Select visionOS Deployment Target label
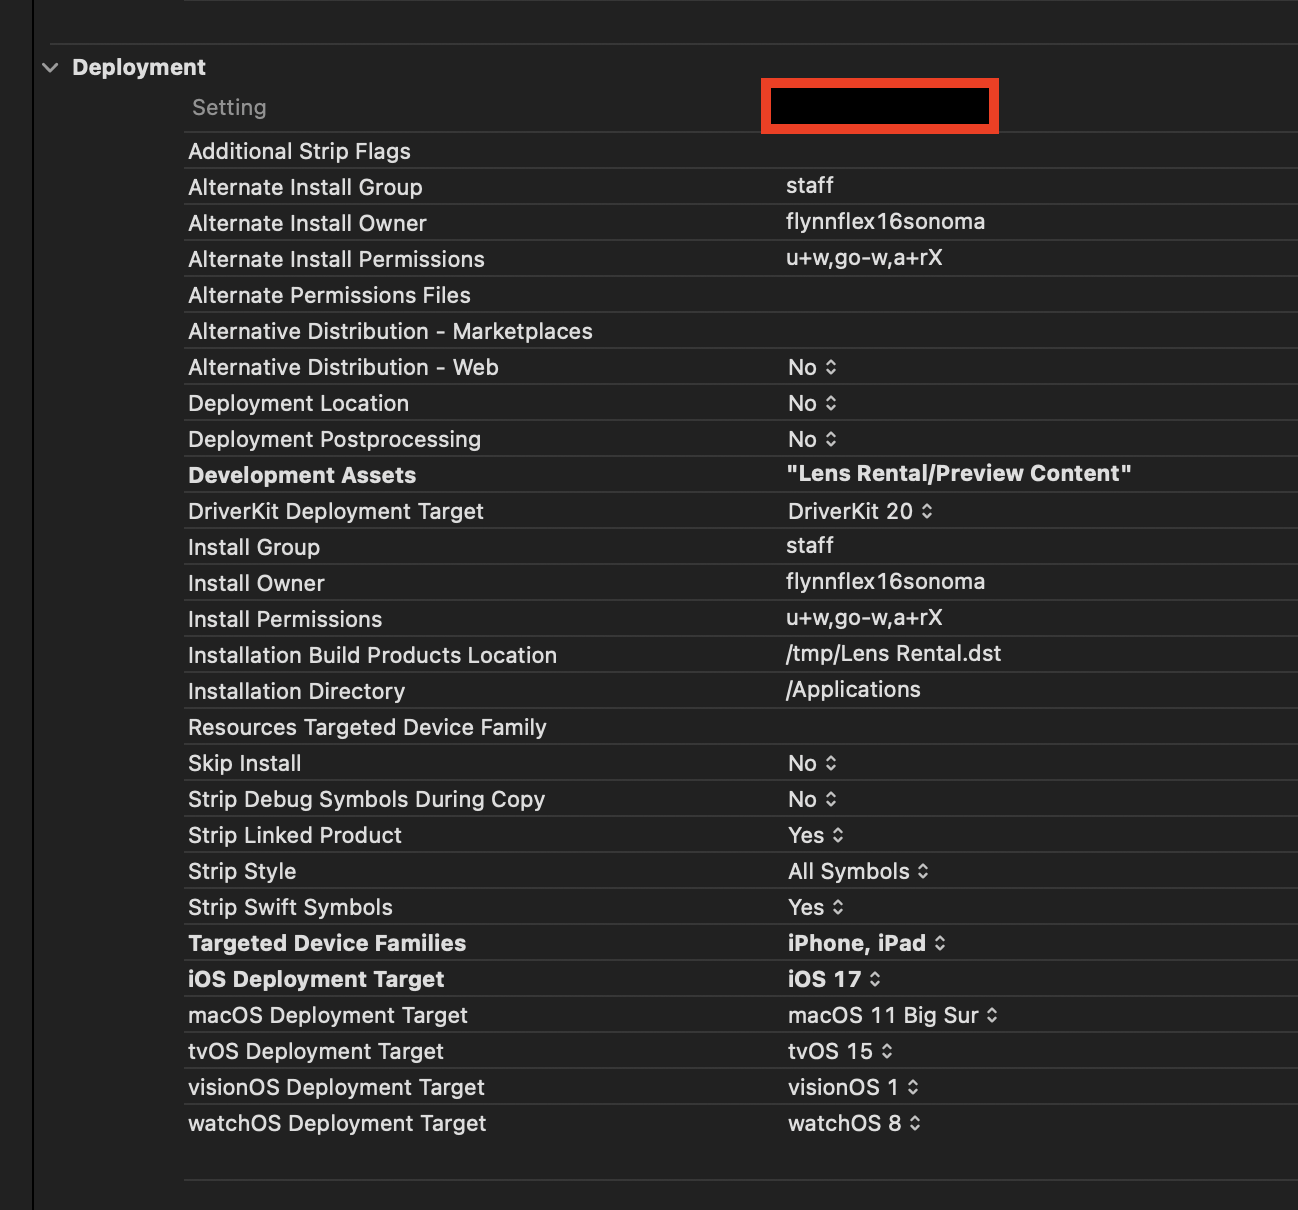 click(336, 1088)
